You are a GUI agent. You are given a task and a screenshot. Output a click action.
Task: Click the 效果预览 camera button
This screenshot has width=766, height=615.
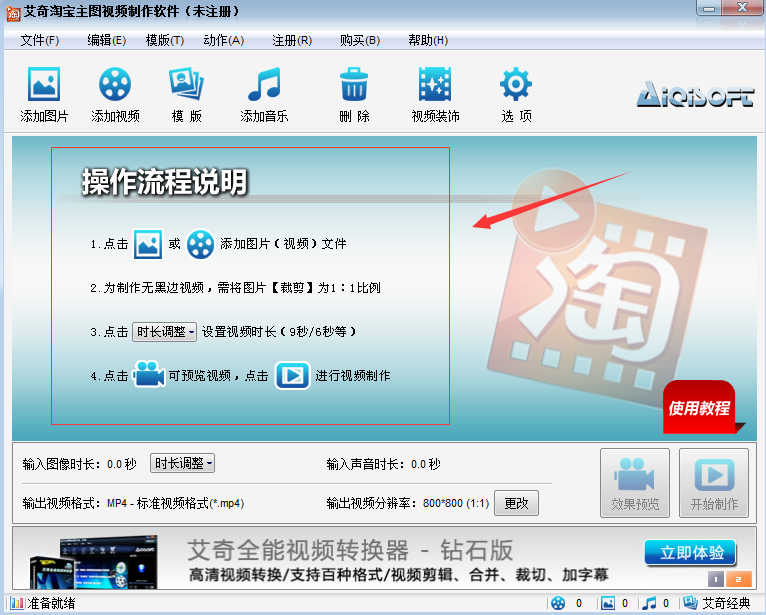tap(635, 483)
